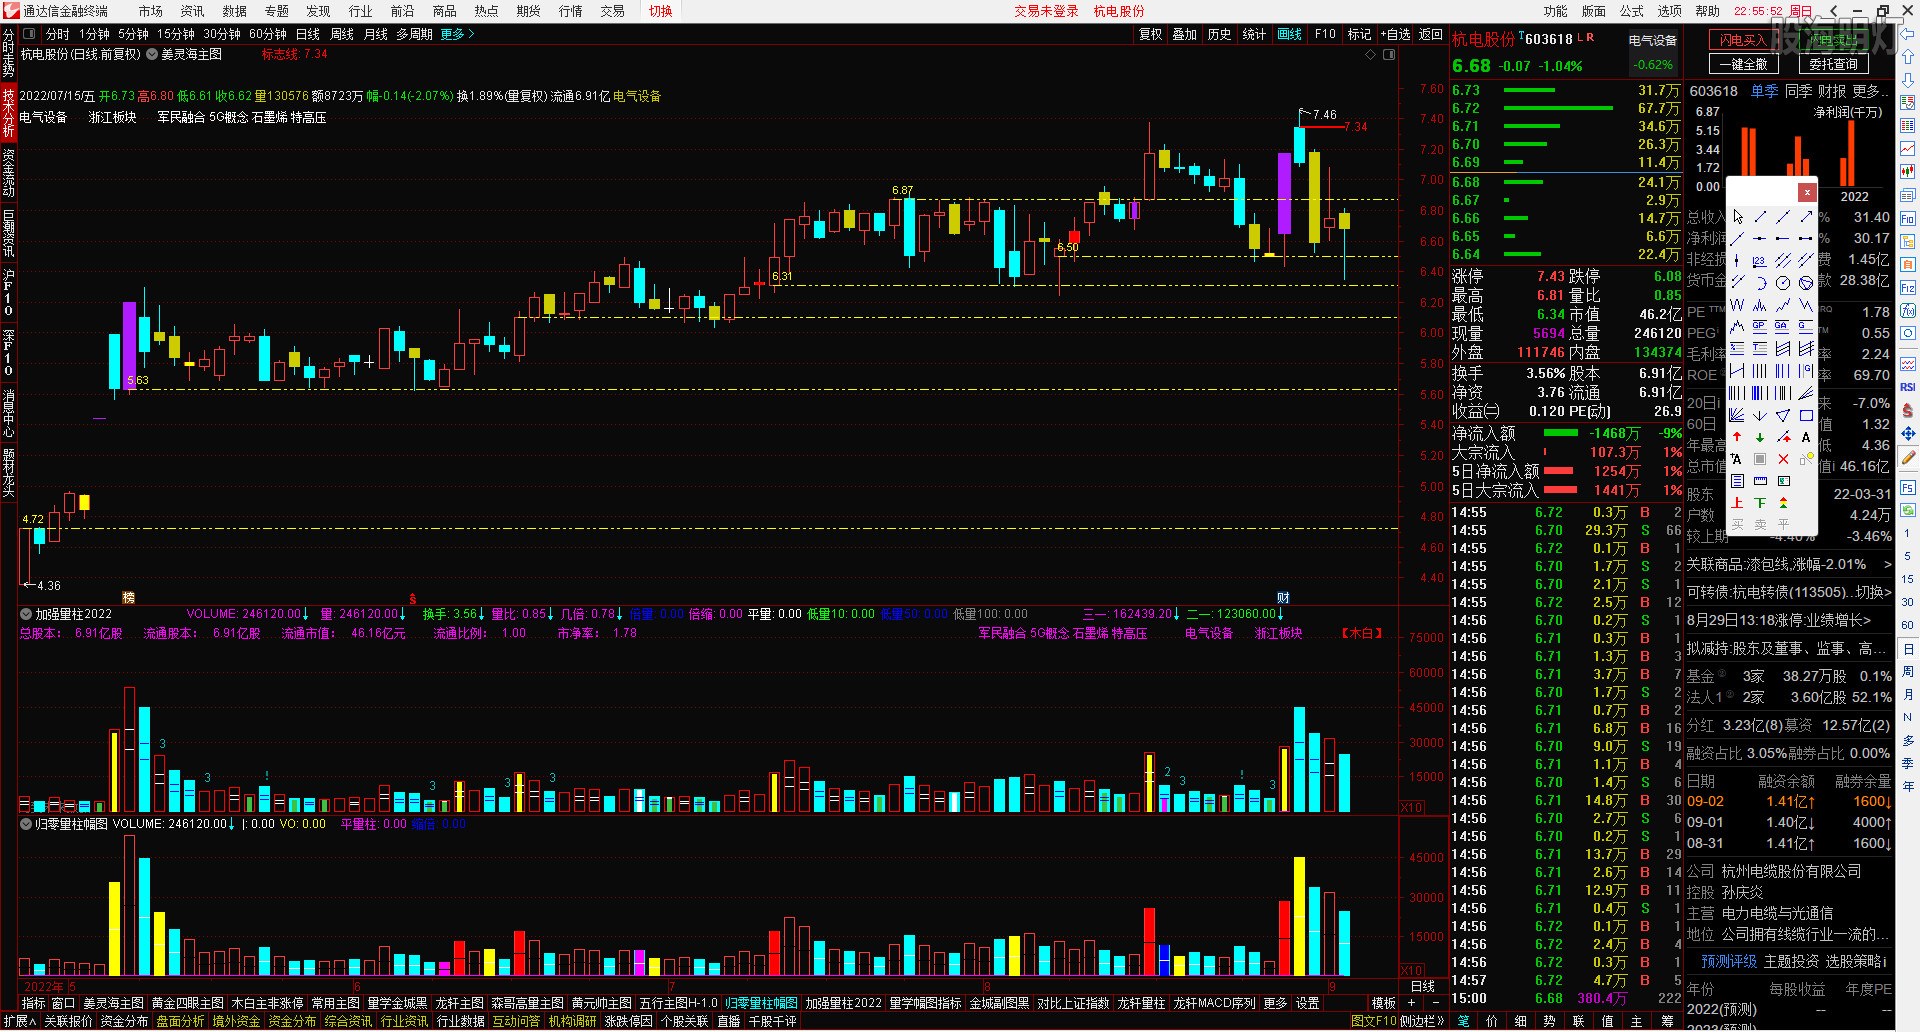This screenshot has width=1920, height=1032.
Task: Click the 财 marker on chart timeline
Action: [1283, 598]
